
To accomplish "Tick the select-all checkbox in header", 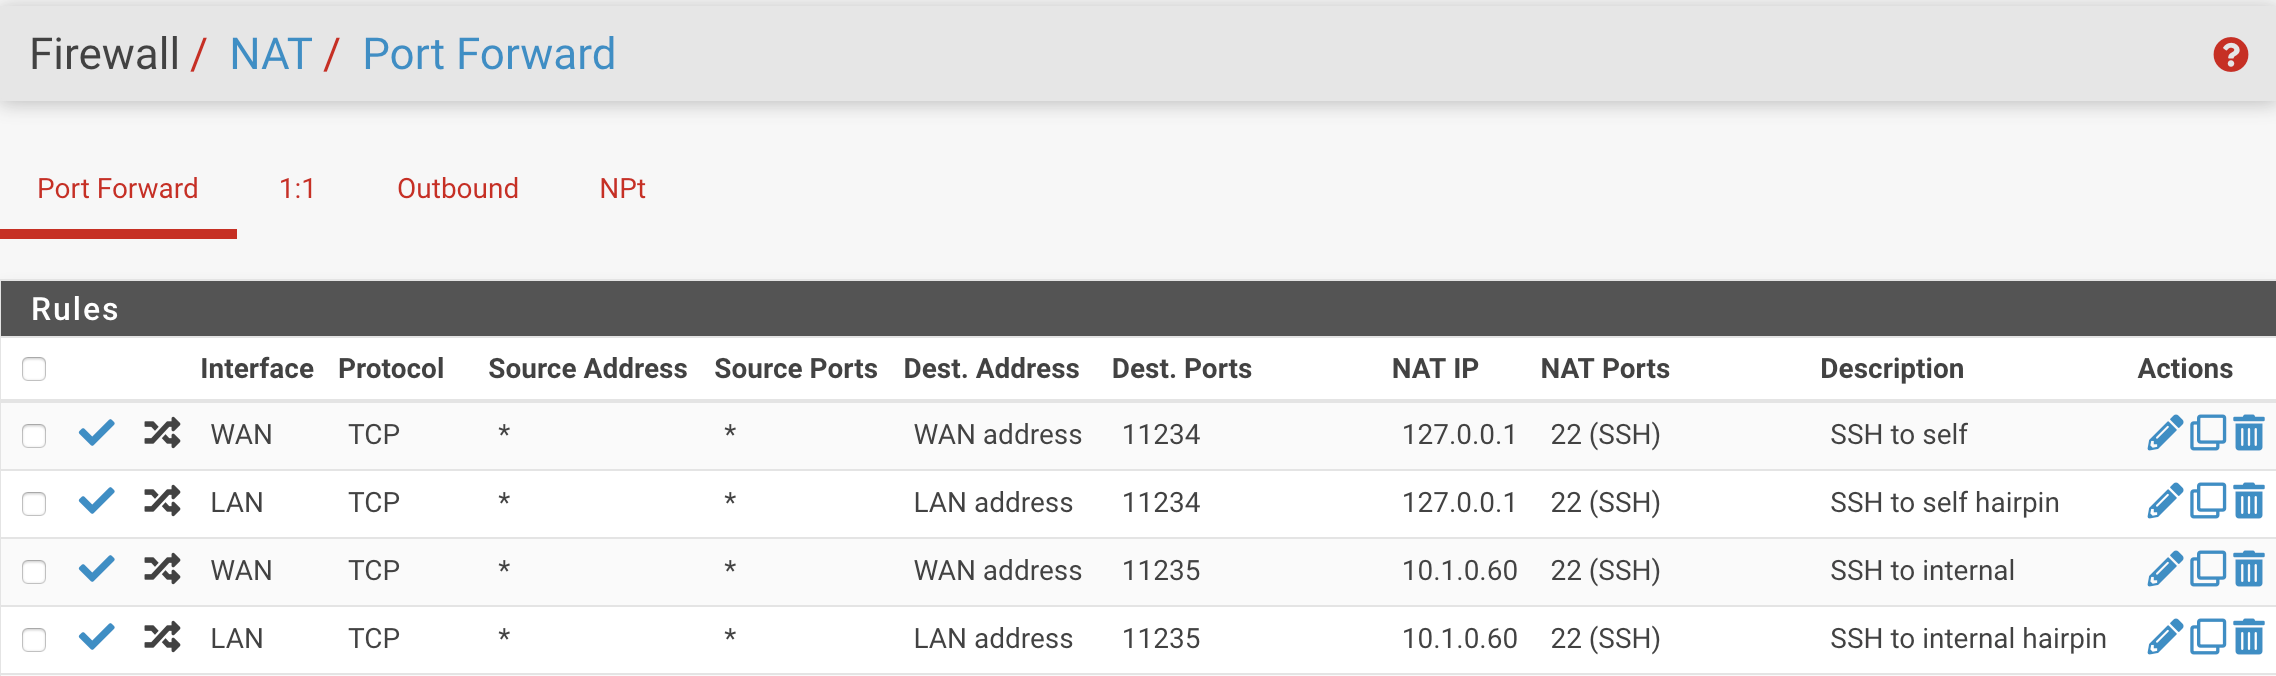I will 34,369.
